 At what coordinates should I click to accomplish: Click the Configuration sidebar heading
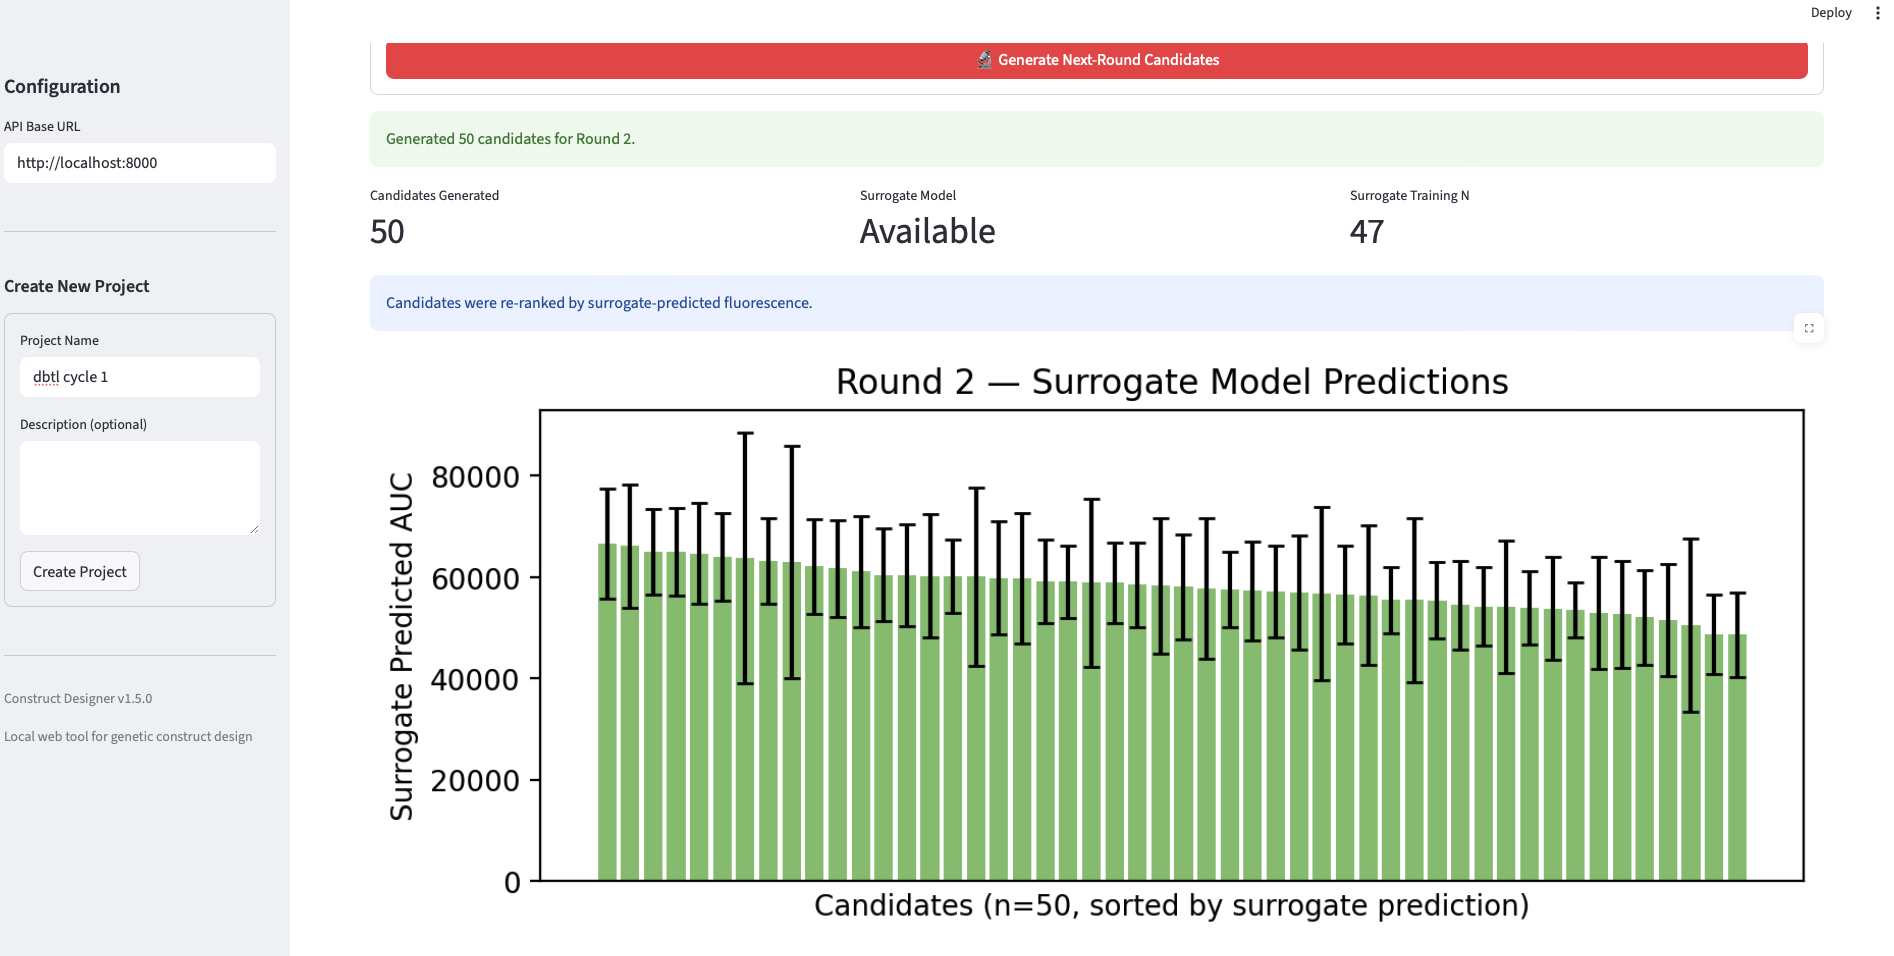point(62,87)
